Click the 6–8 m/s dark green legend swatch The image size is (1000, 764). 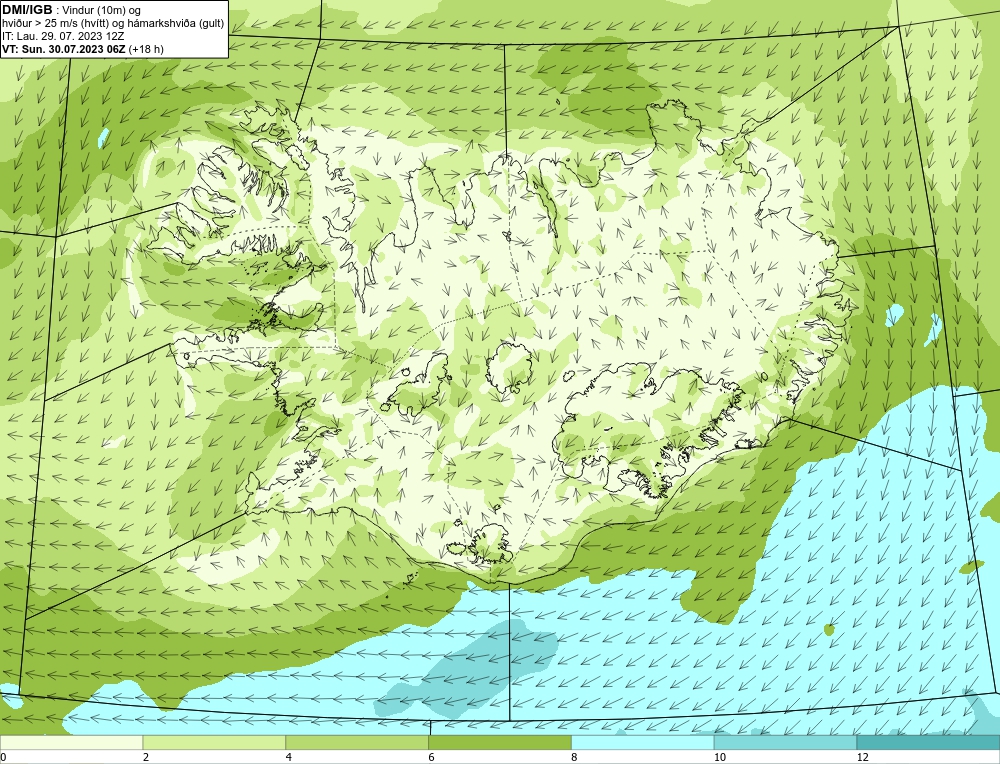pyautogui.click(x=500, y=742)
